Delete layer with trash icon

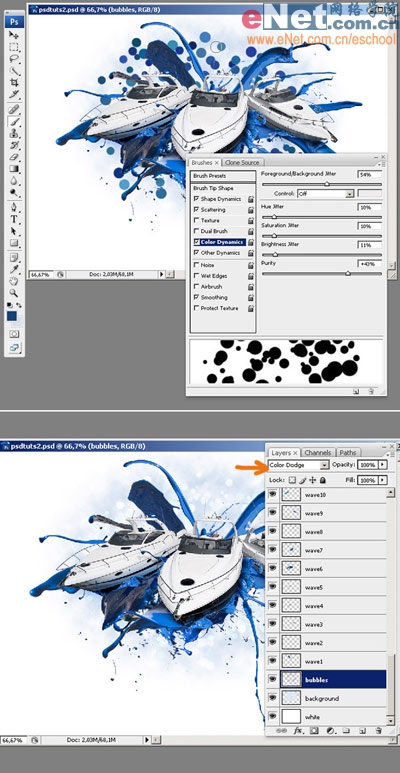click(378, 731)
